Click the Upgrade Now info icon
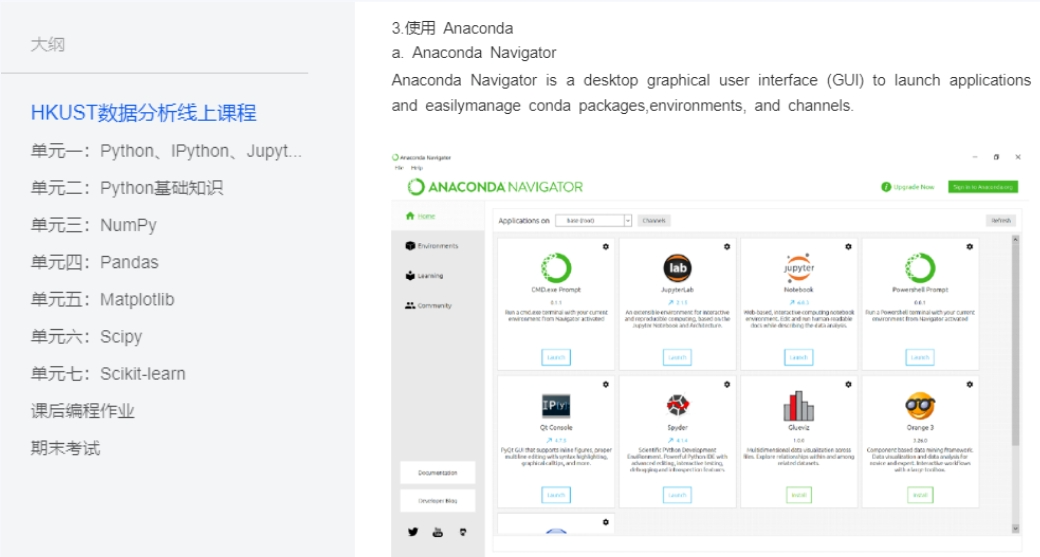1040x557 pixels. coord(885,187)
